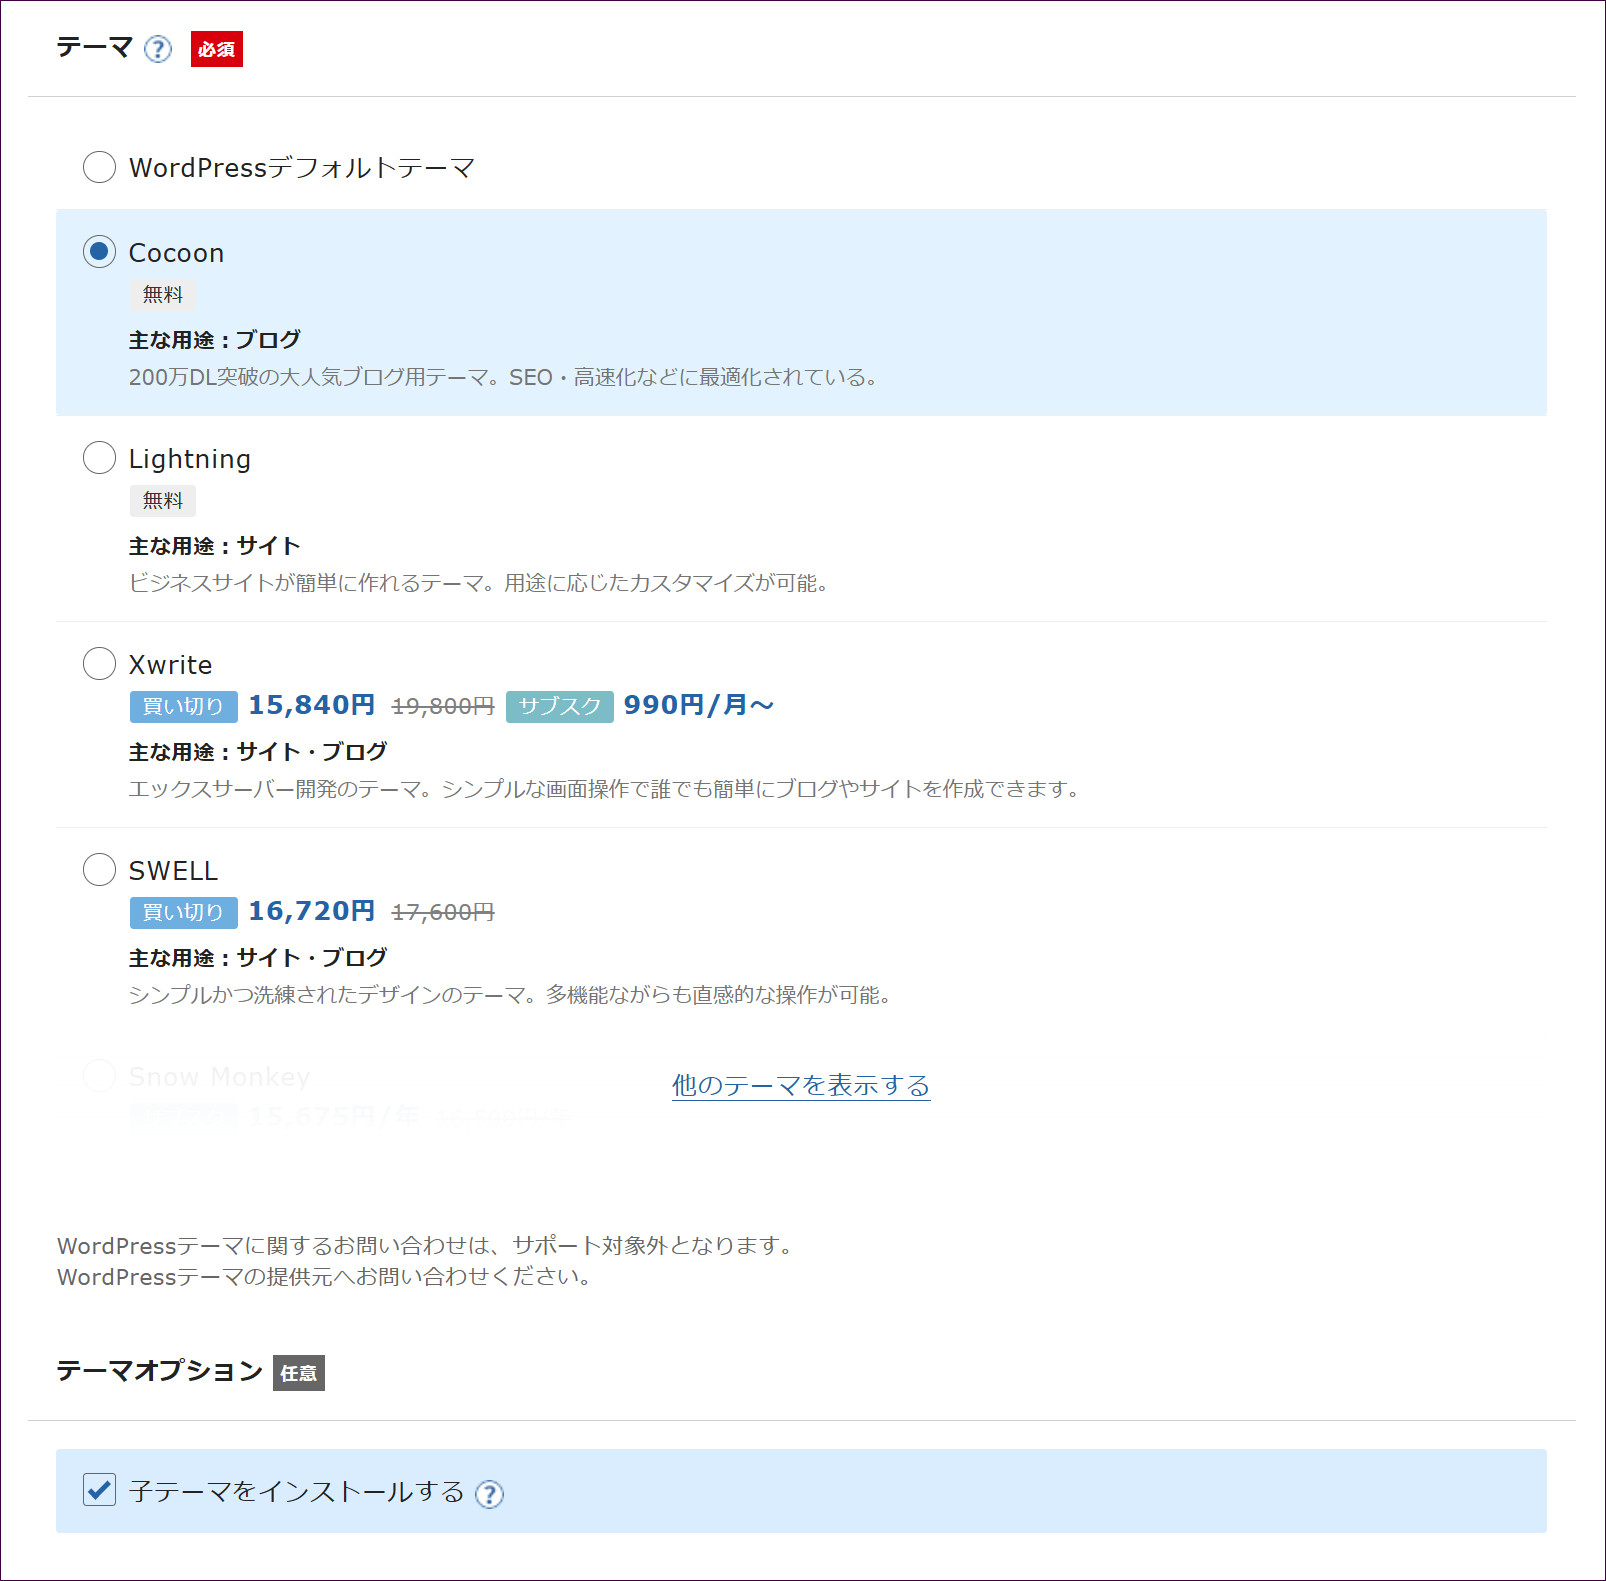The width and height of the screenshot is (1606, 1581).
Task: Click the support notice about サポート対象外
Action: coord(428,1246)
